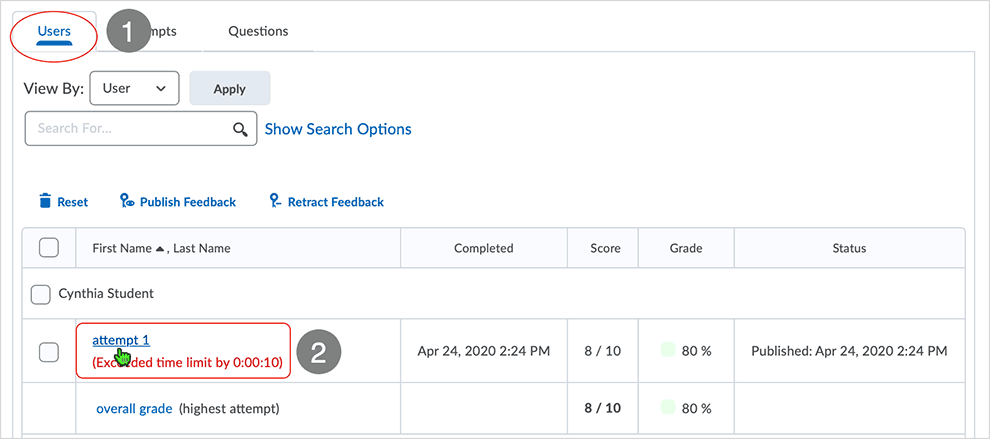
Task: Switch to the Questions tab
Action: click(258, 31)
